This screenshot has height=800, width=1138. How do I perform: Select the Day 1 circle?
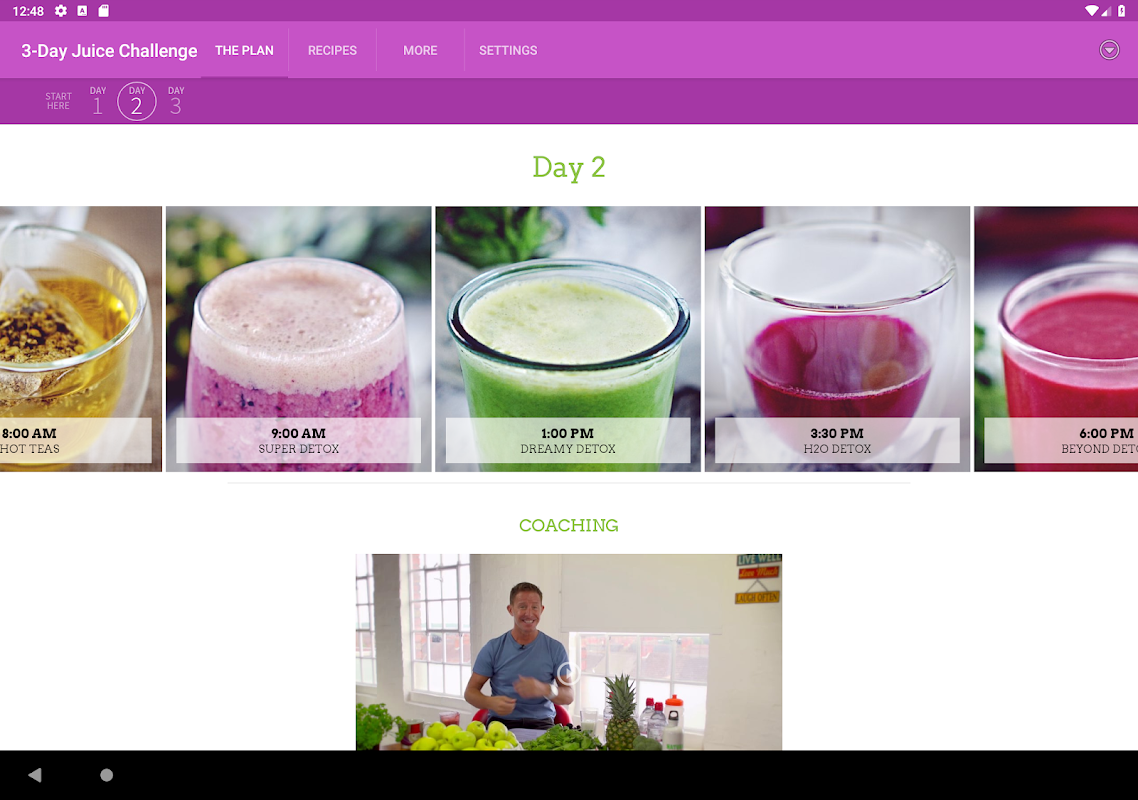click(x=98, y=101)
